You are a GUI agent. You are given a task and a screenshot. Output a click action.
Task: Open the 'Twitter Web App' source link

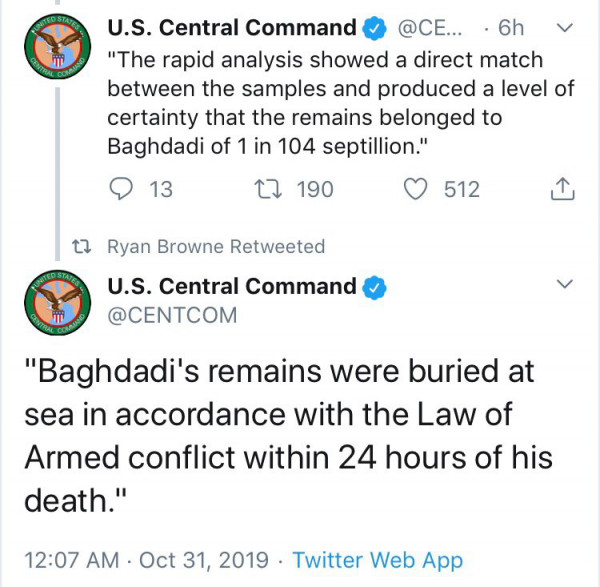pos(378,559)
